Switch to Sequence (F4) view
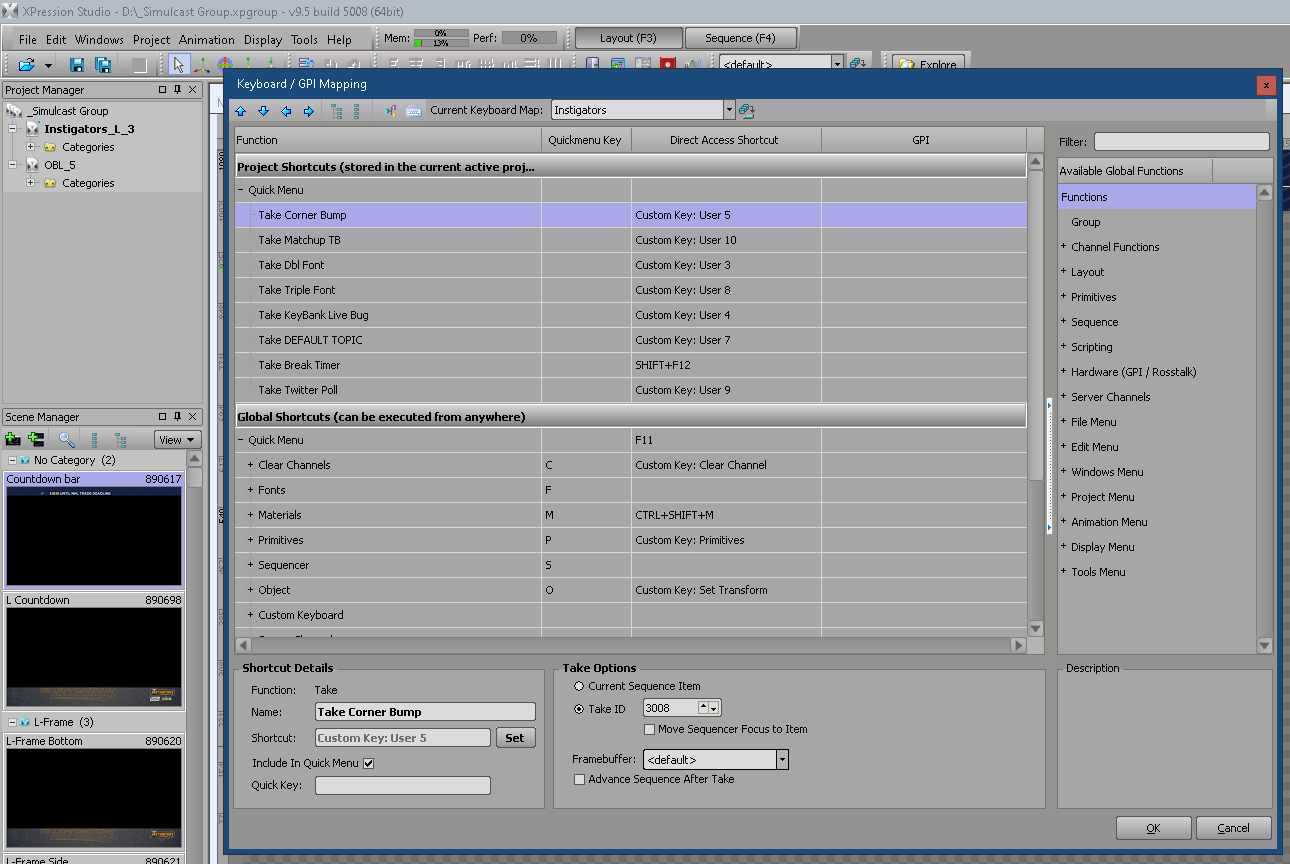 tap(740, 38)
